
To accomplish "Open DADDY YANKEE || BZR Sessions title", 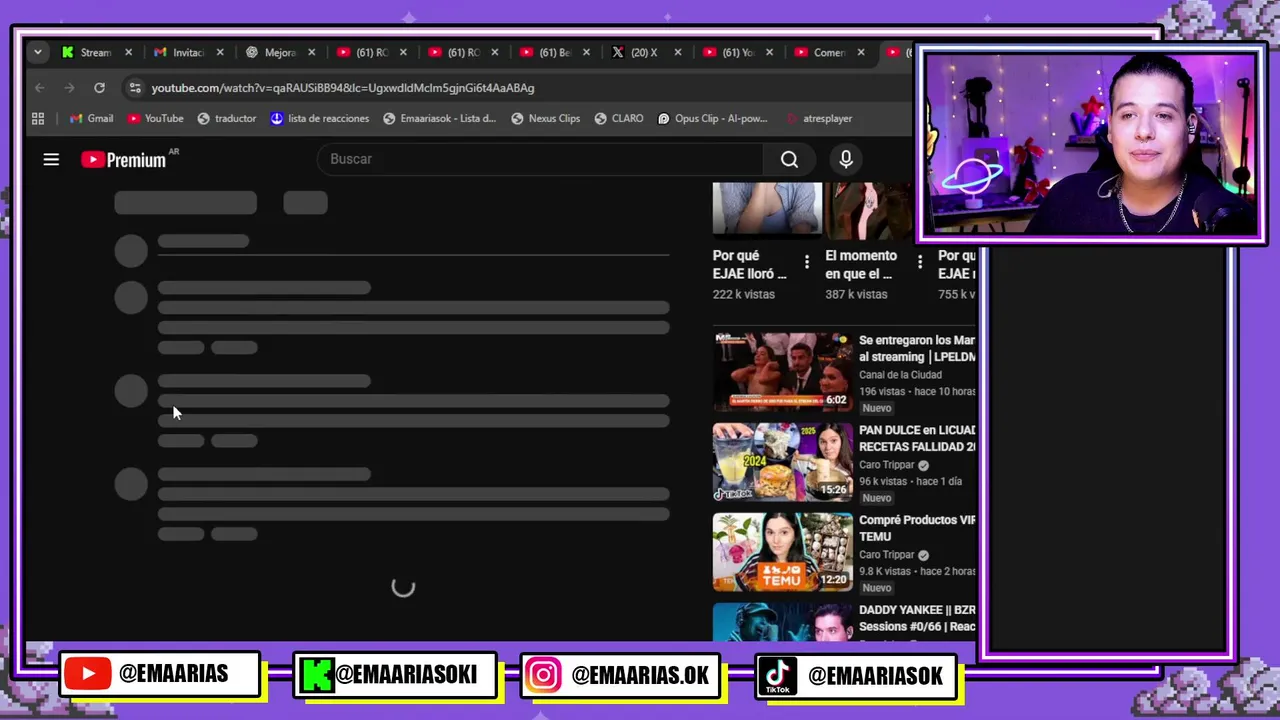I will pyautogui.click(x=916, y=618).
